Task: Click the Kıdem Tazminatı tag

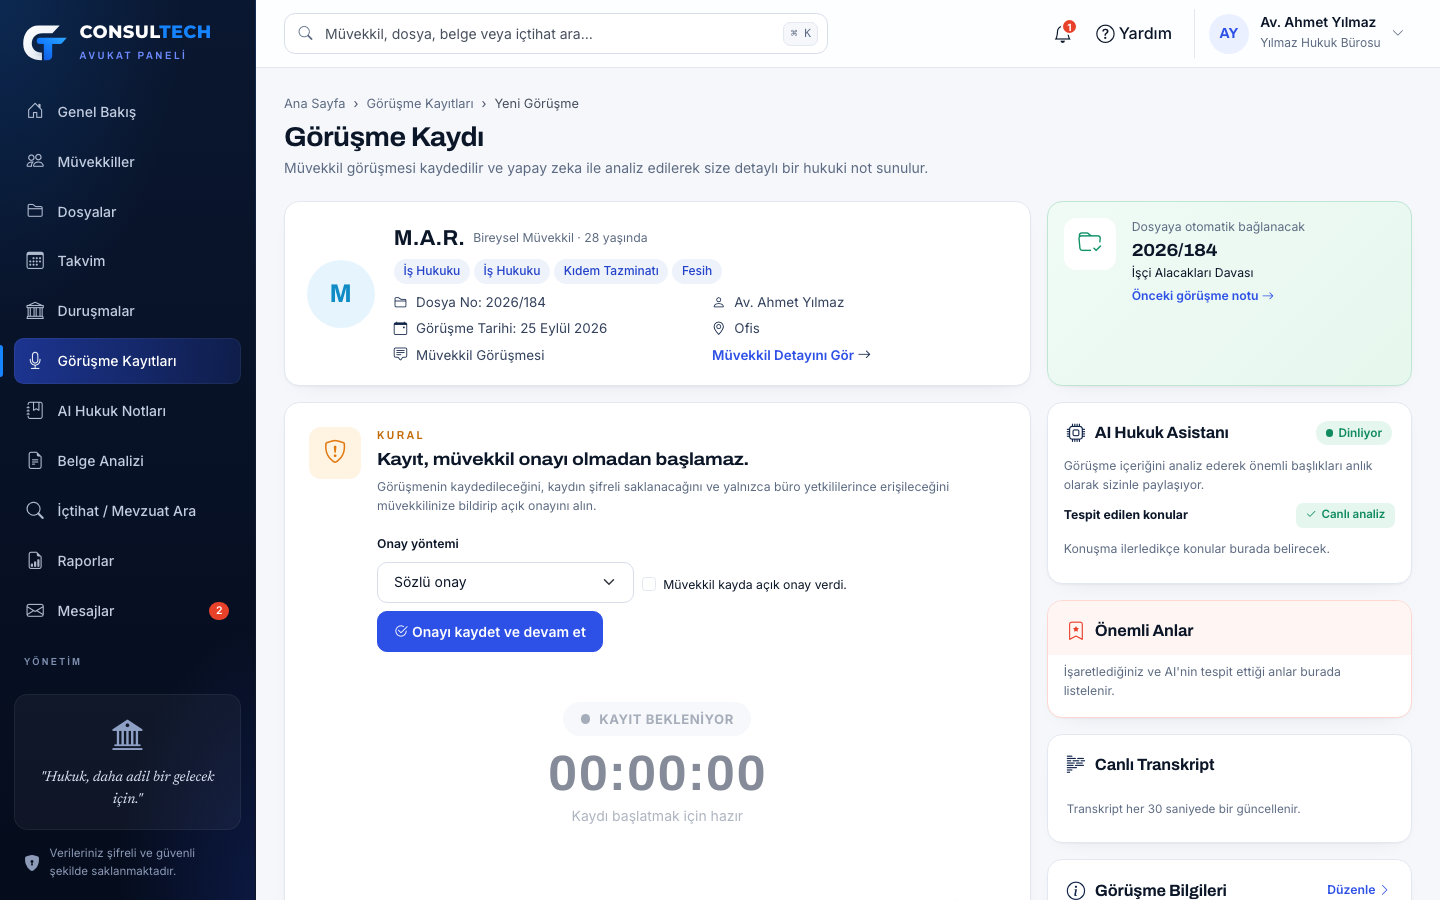Action: click(x=611, y=271)
